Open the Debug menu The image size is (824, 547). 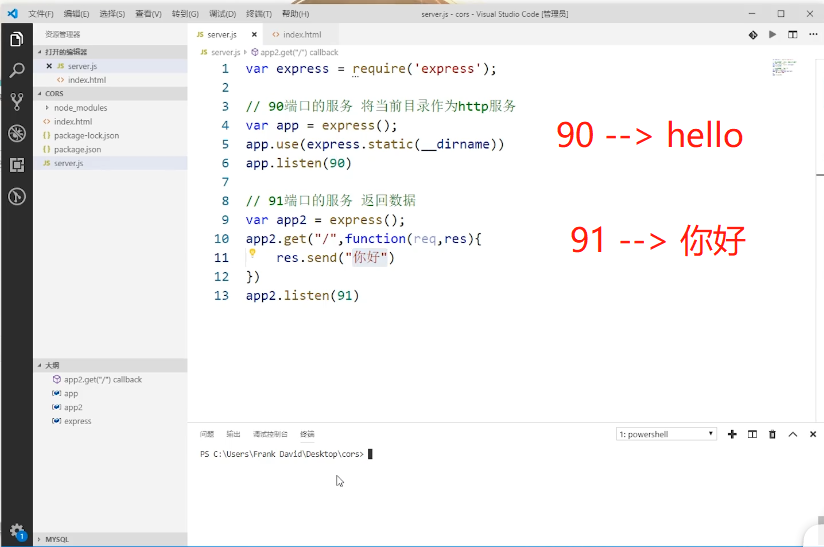(x=222, y=14)
